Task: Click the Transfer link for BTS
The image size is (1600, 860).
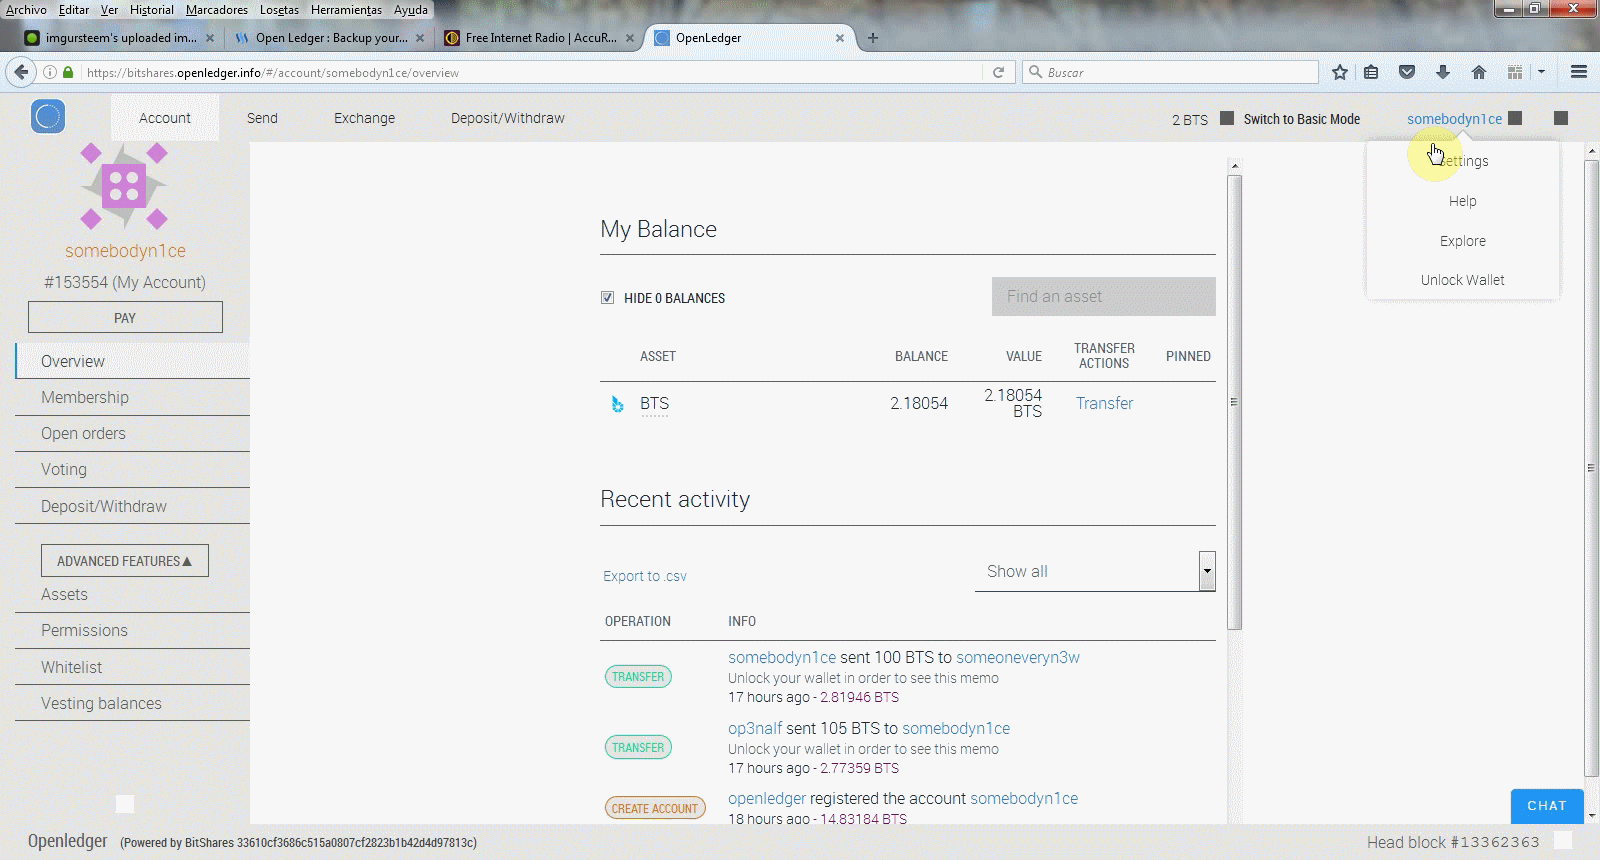Action: [1104, 403]
